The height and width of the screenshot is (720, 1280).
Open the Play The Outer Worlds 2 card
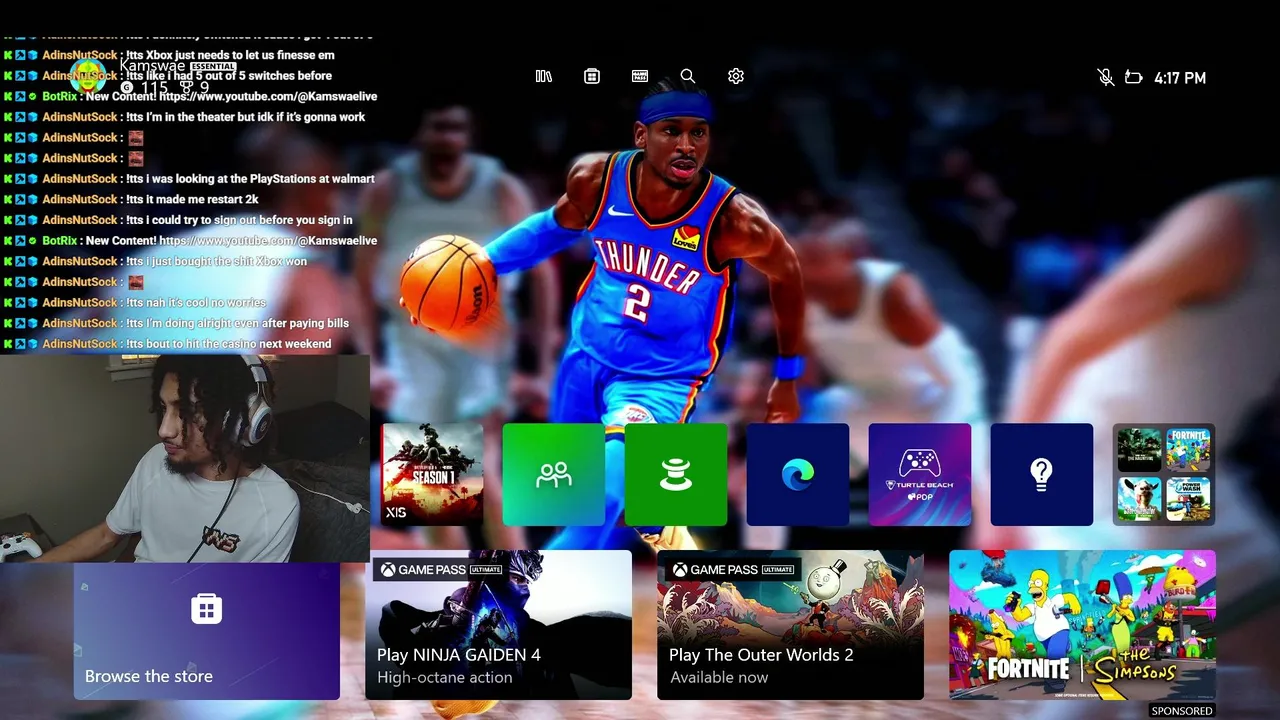pyautogui.click(x=790, y=625)
